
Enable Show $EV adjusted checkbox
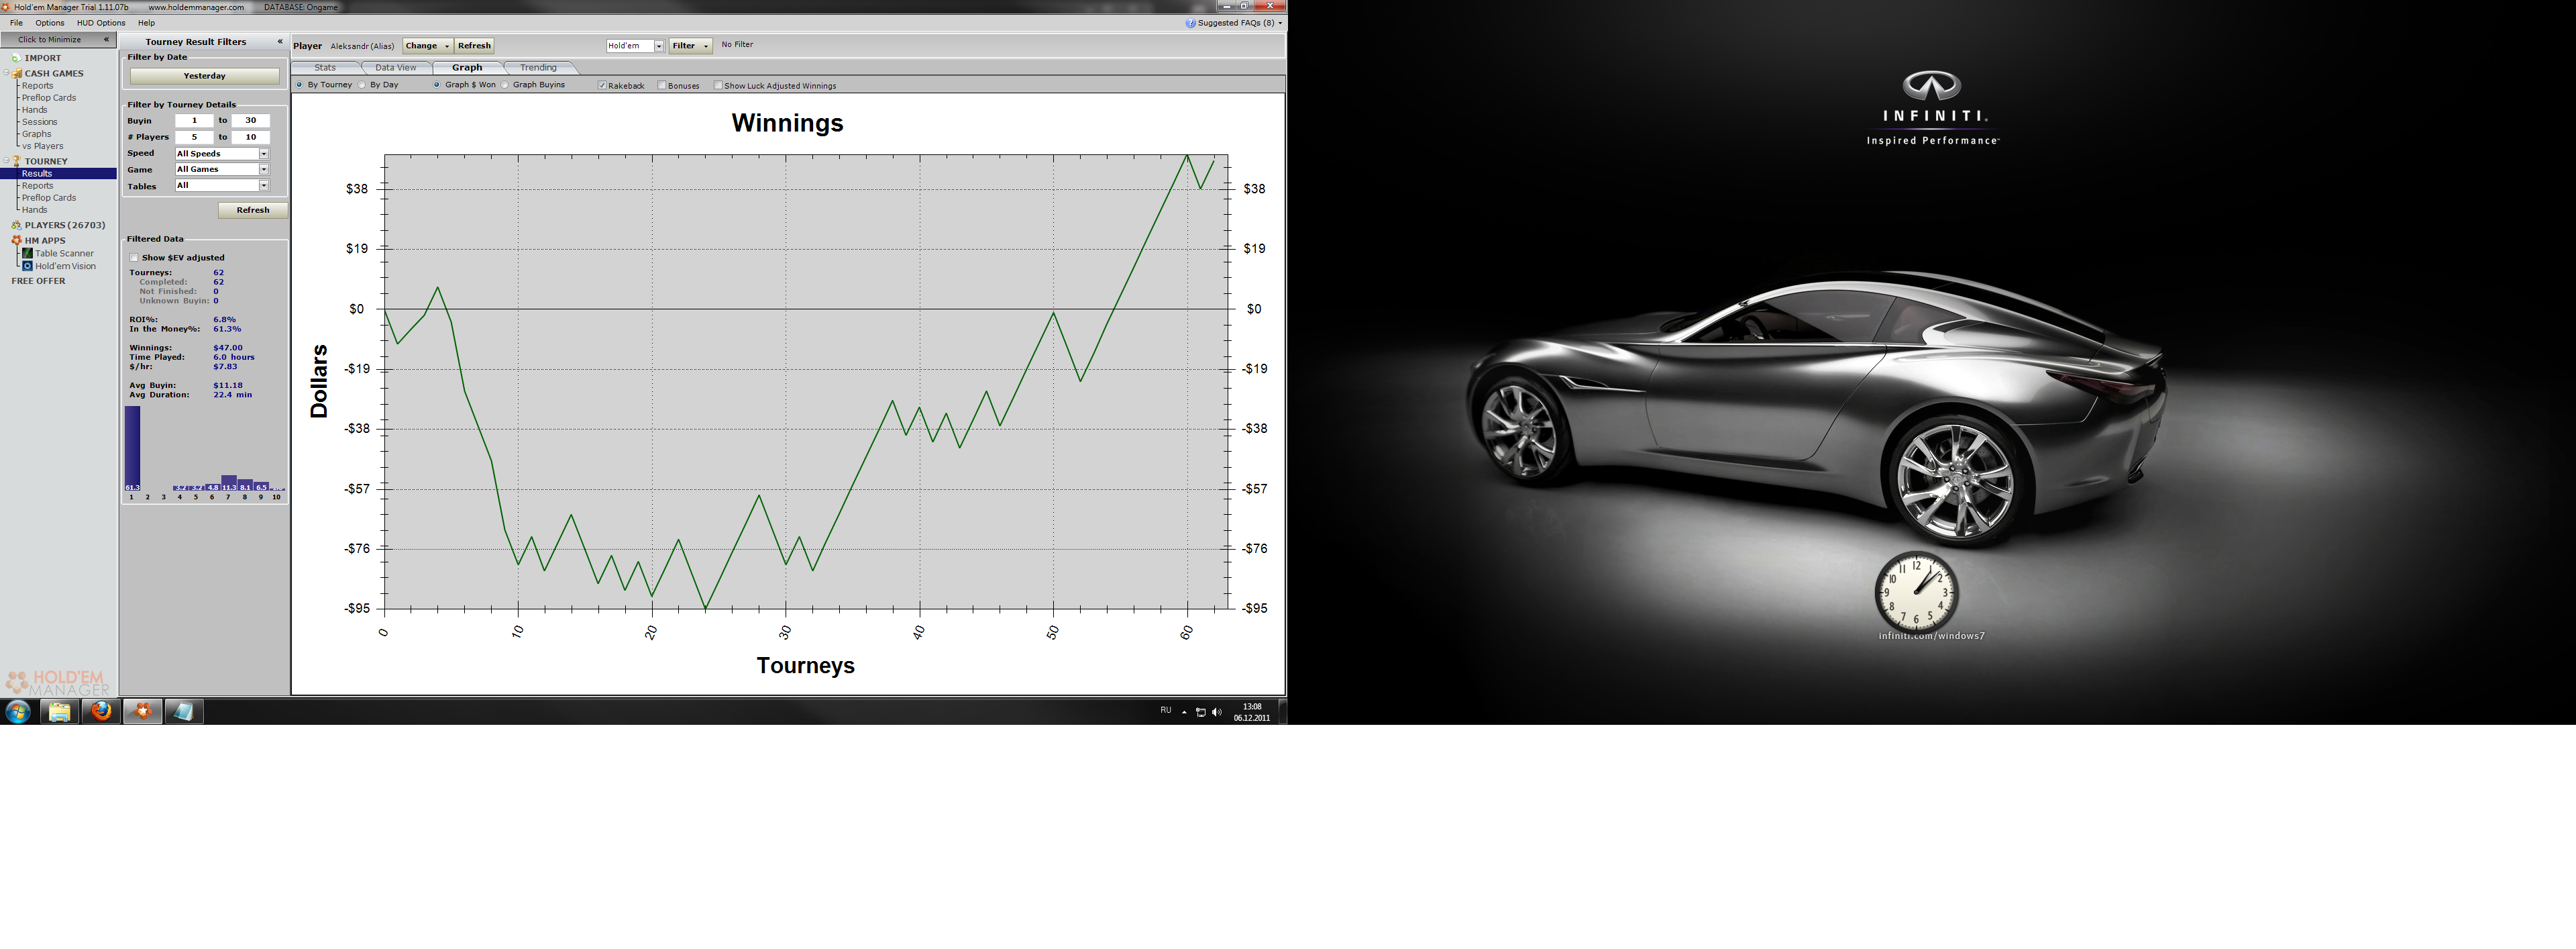pos(134,258)
